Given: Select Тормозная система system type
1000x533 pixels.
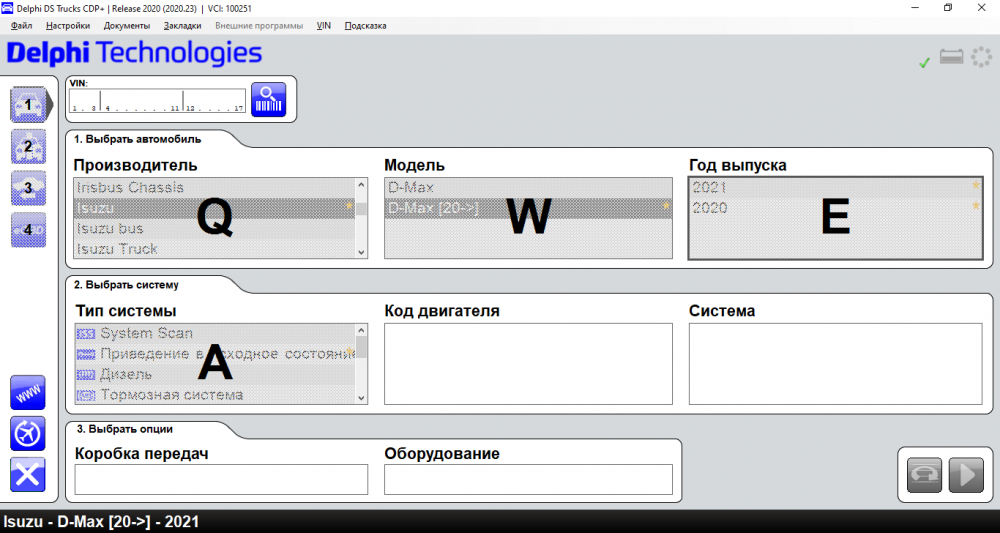Looking at the screenshot, I should click(215, 395).
